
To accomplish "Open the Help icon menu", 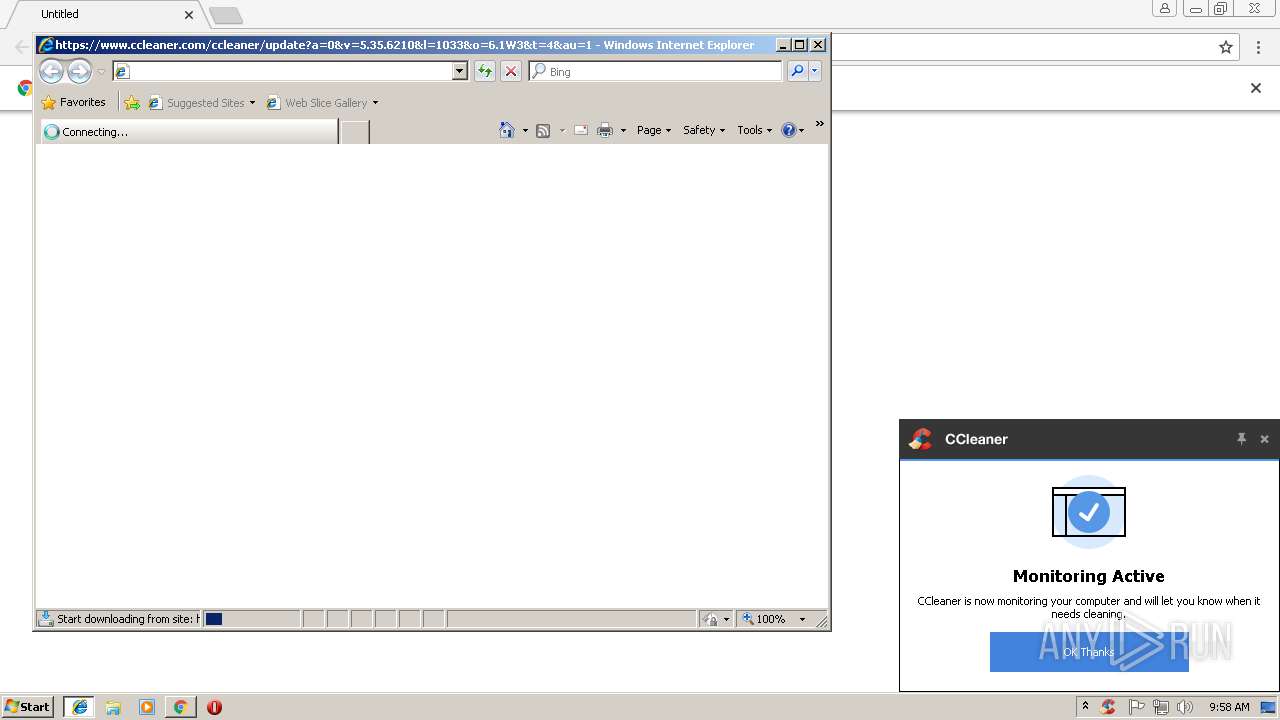I will 793,130.
